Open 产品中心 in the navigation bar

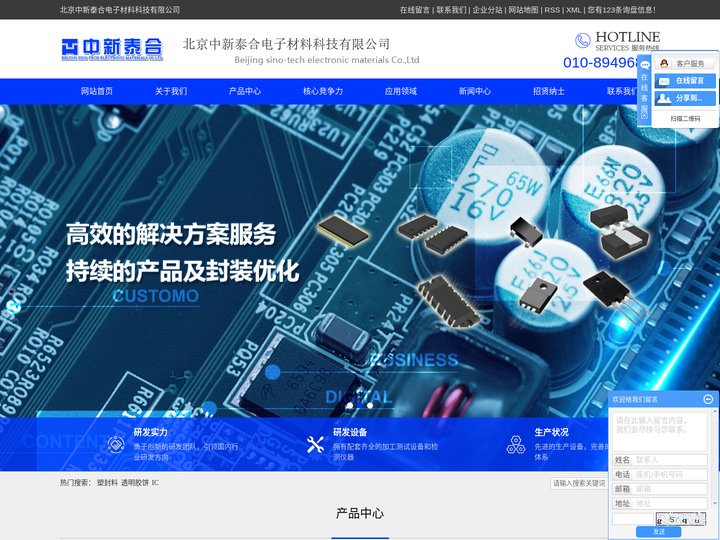(245, 91)
